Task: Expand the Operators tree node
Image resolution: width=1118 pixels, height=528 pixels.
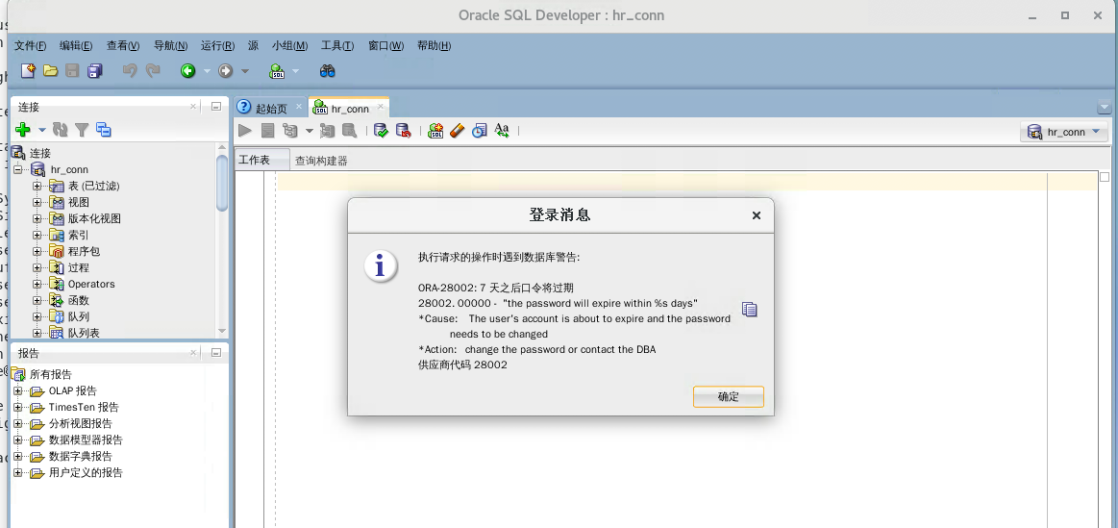Action: coord(37,284)
